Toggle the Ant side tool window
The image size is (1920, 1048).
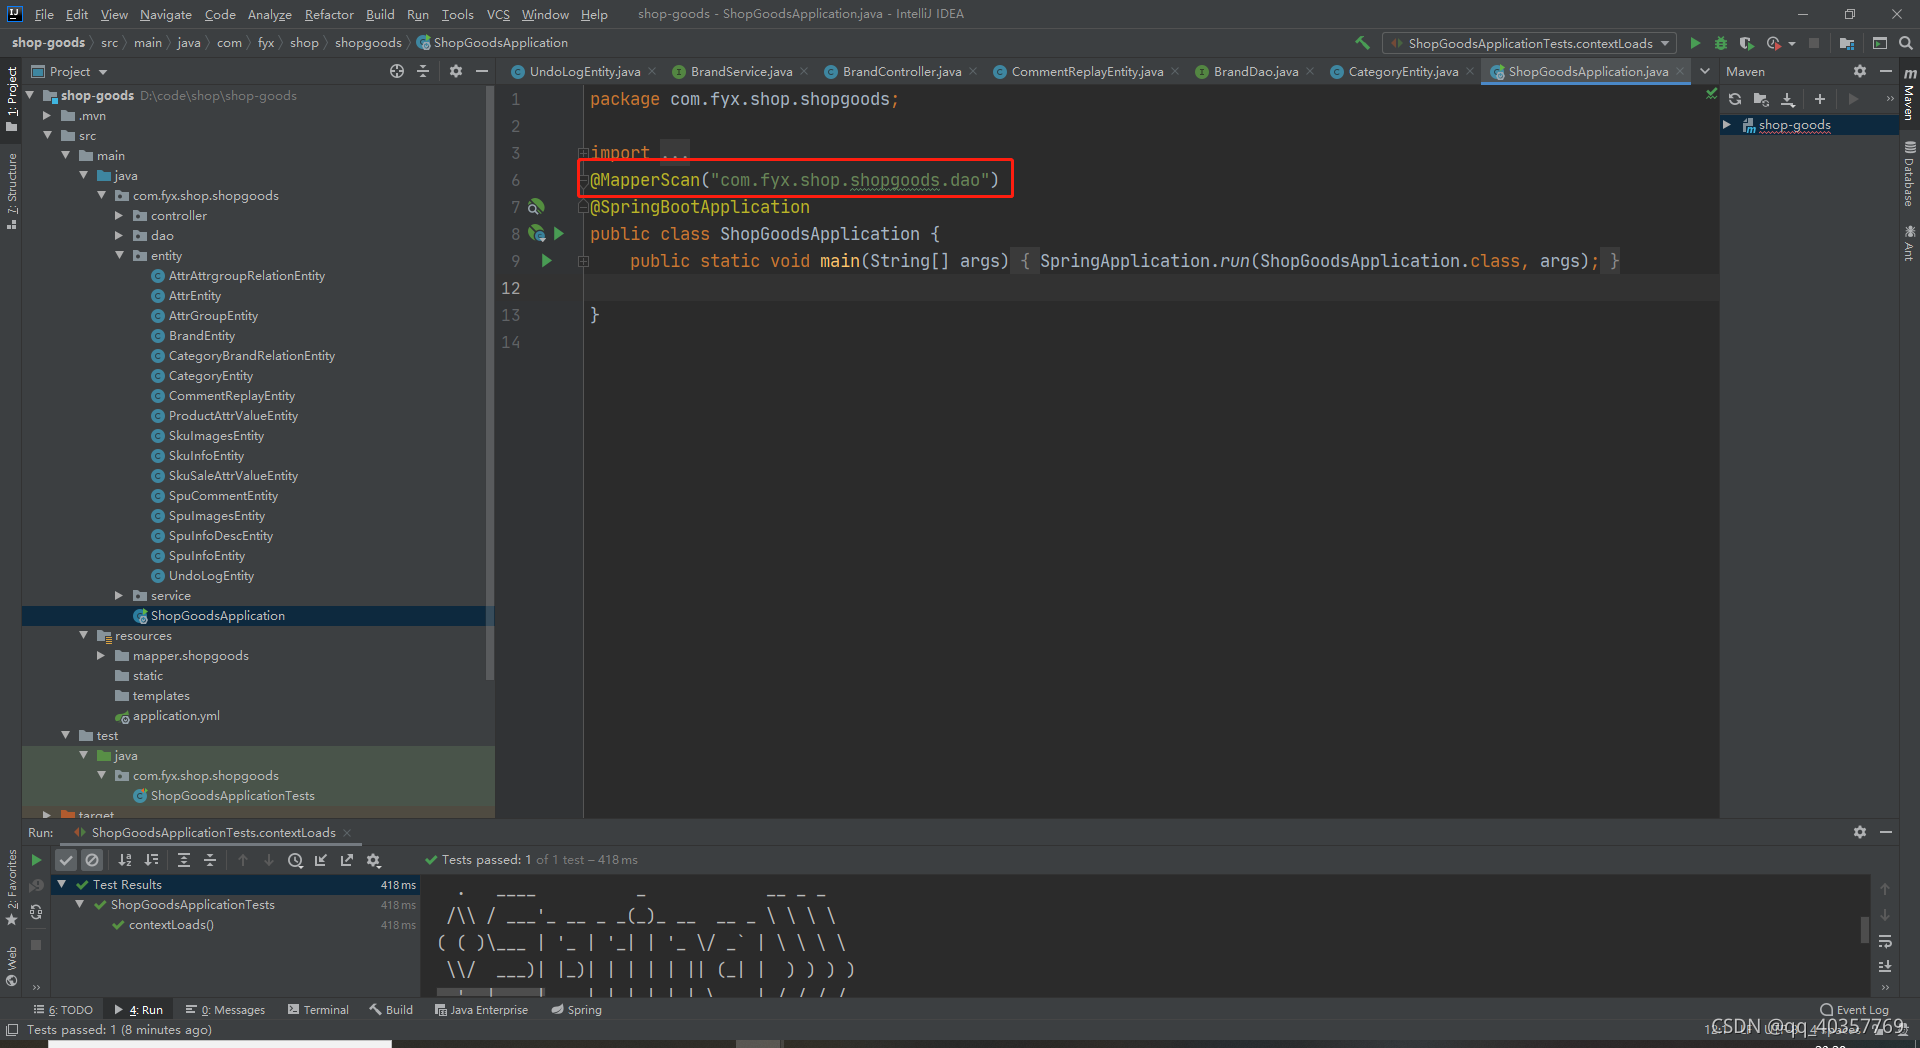tap(1909, 243)
